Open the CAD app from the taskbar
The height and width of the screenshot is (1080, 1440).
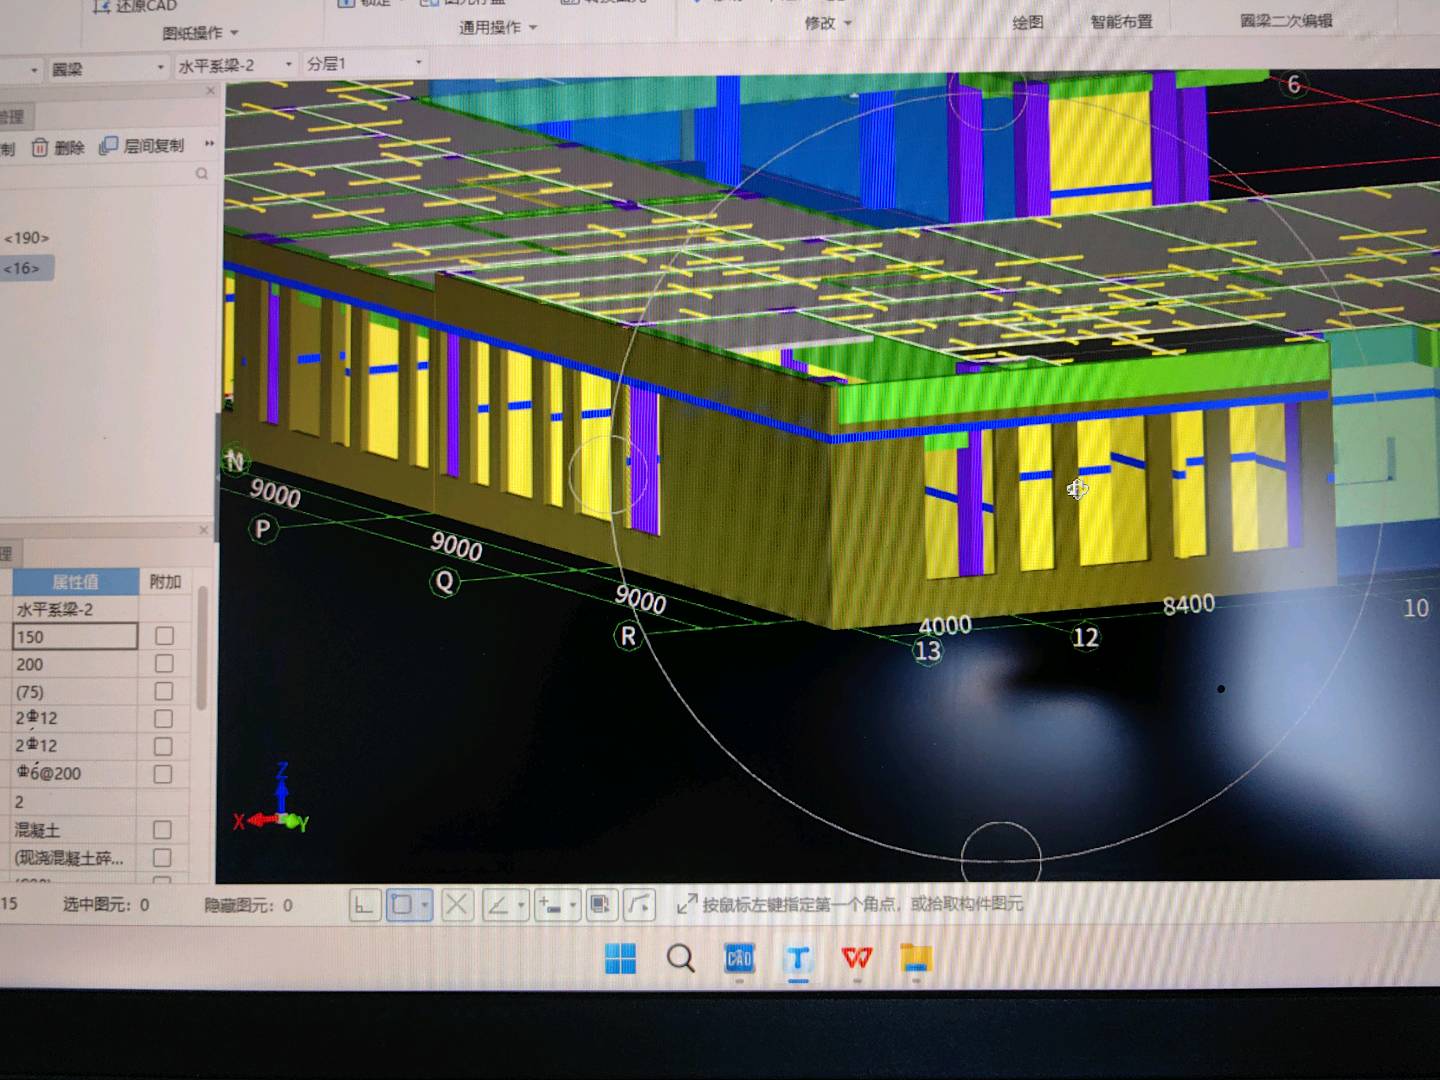[x=739, y=958]
